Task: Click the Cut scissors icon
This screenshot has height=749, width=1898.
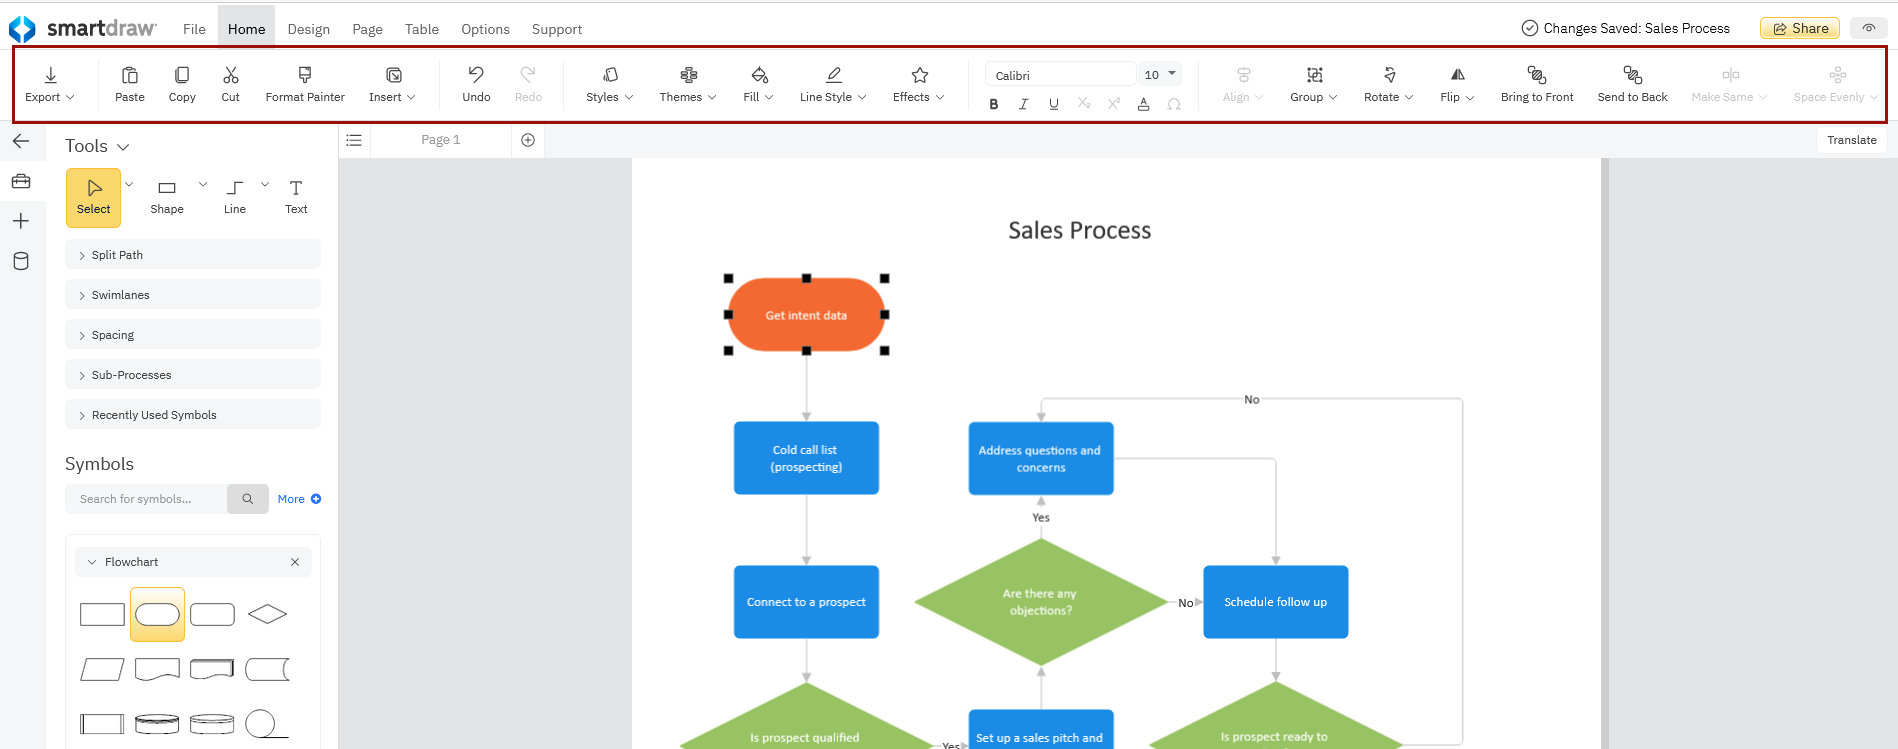Action: point(231,75)
